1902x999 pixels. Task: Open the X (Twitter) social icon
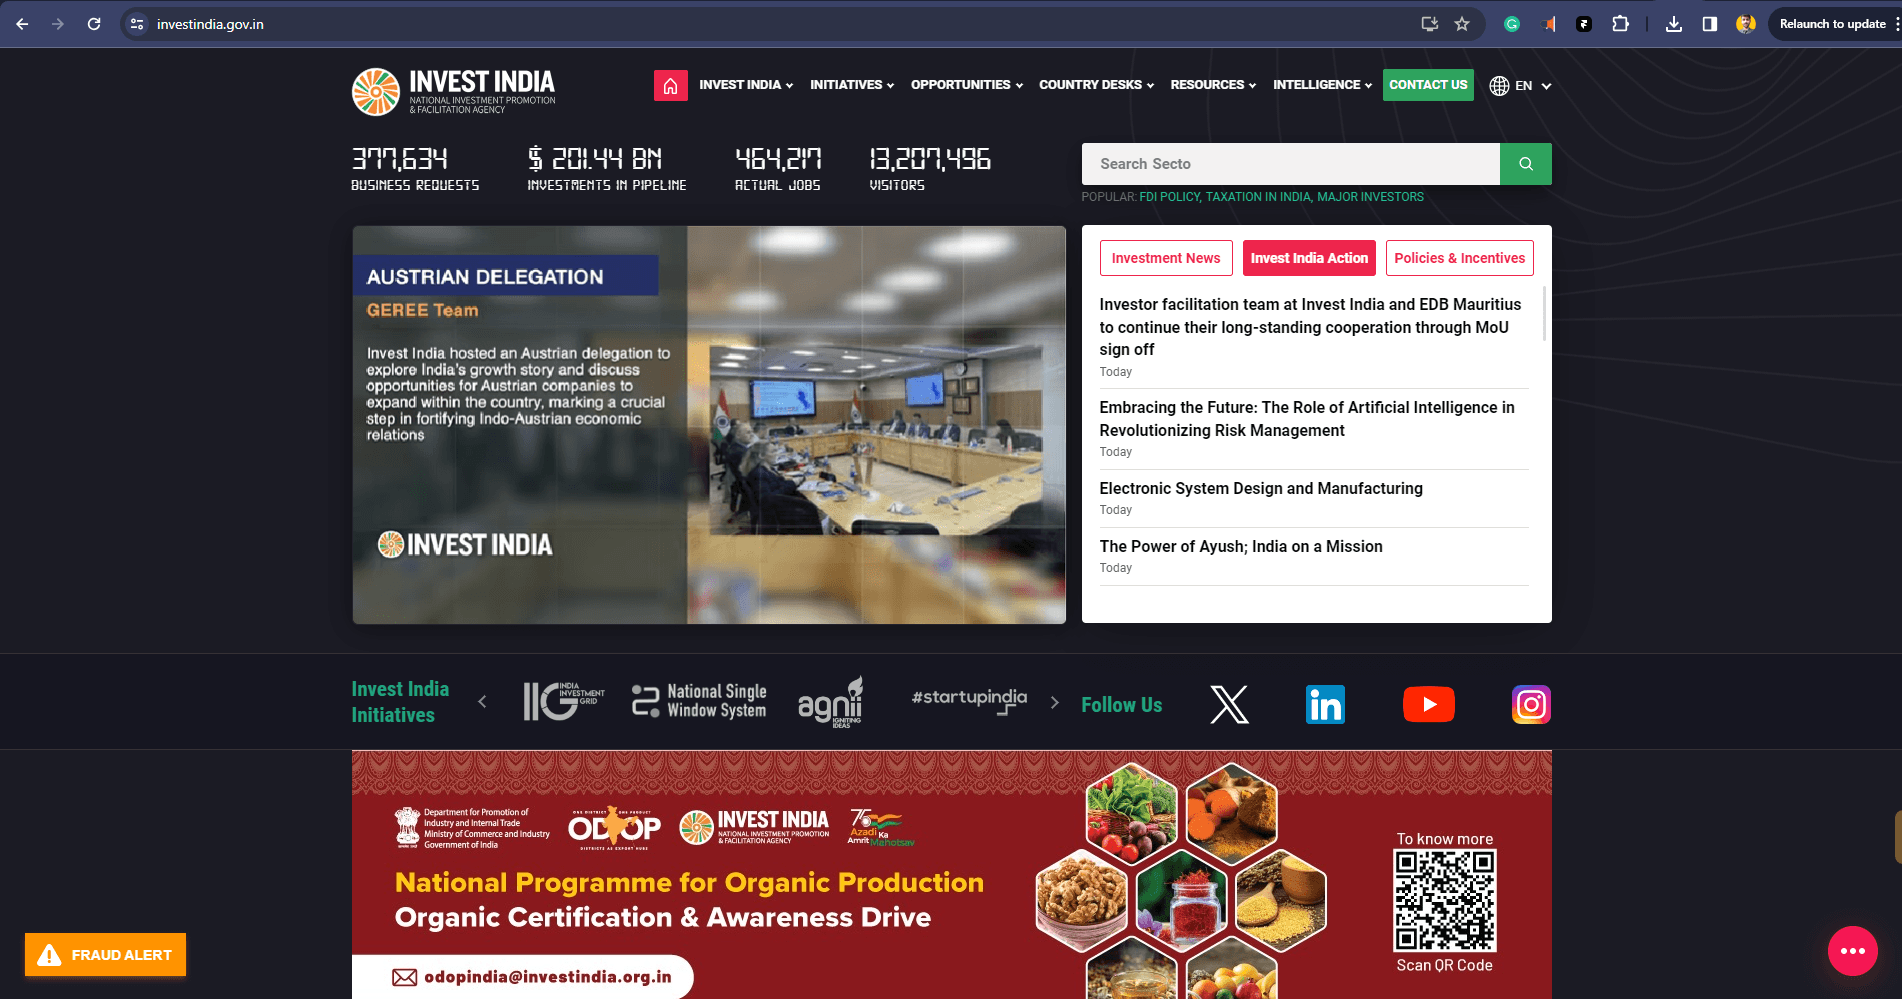(x=1229, y=705)
